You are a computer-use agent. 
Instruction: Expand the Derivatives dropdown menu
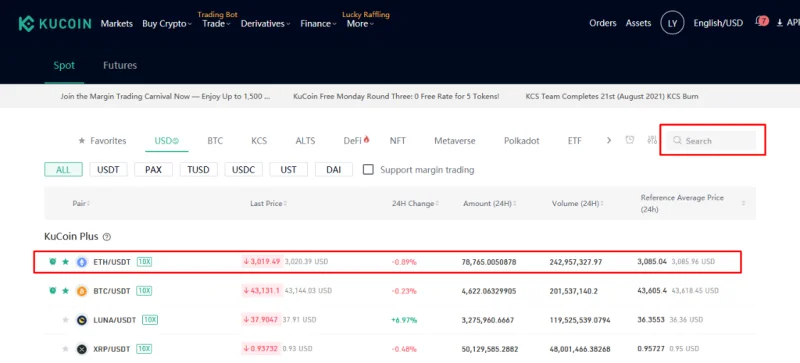click(265, 23)
